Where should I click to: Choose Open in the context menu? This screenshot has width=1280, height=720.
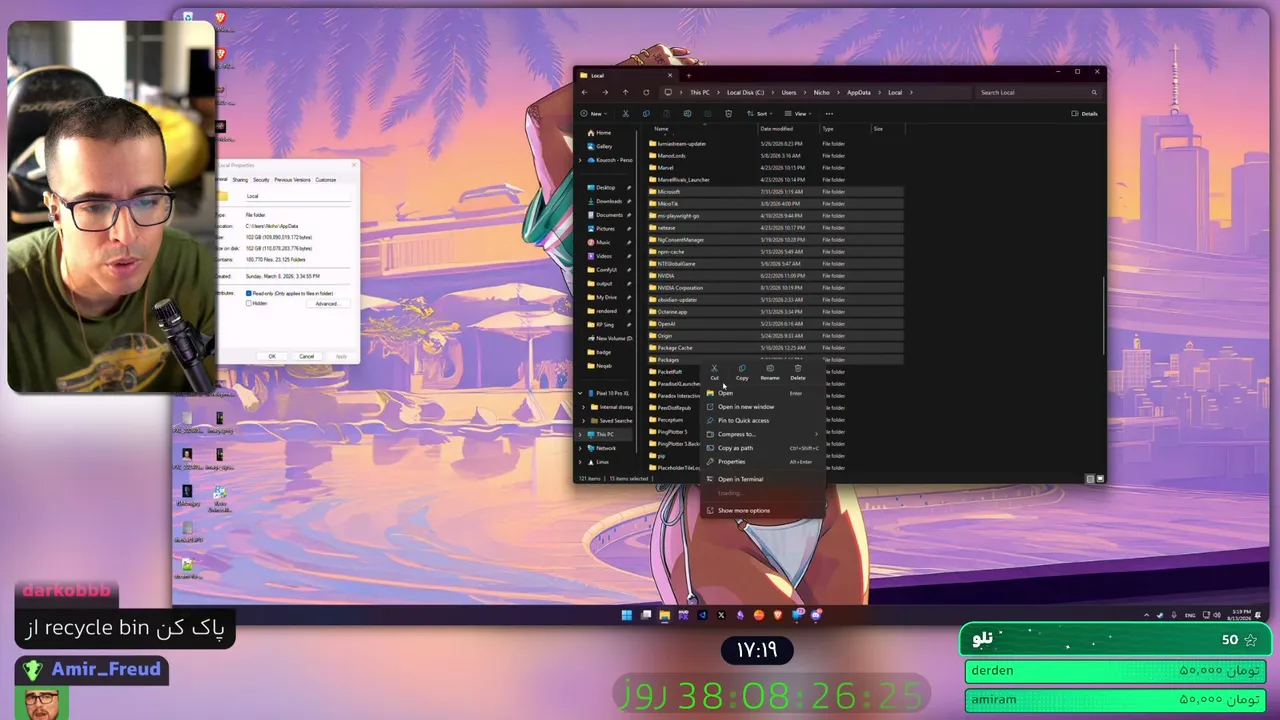pos(764,393)
